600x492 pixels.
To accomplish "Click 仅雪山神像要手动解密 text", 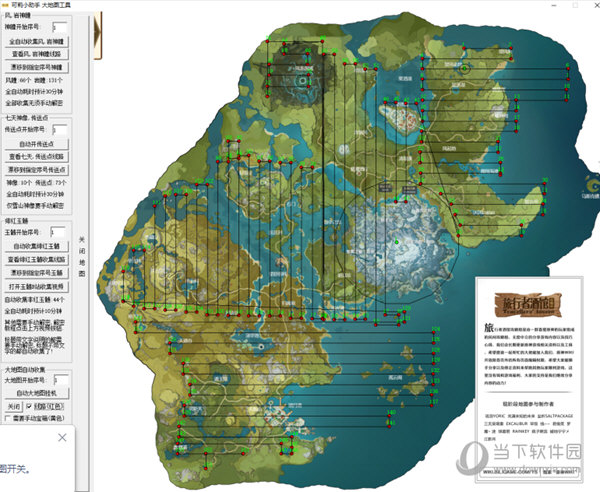I will [x=35, y=205].
